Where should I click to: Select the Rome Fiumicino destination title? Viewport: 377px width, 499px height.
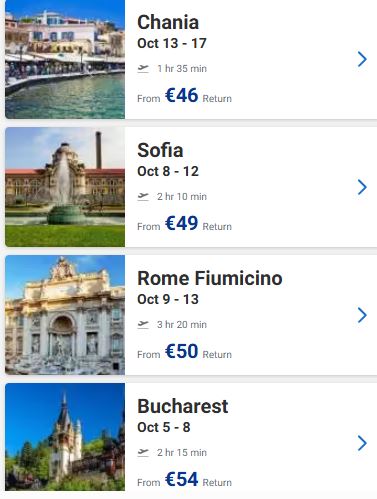[x=210, y=278]
